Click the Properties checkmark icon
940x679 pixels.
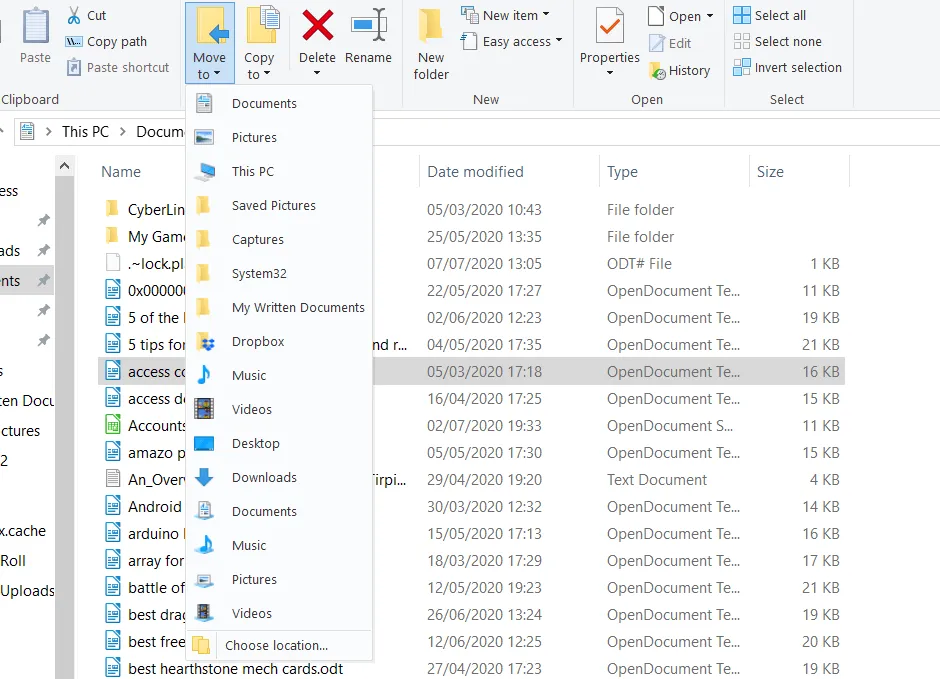point(609,25)
